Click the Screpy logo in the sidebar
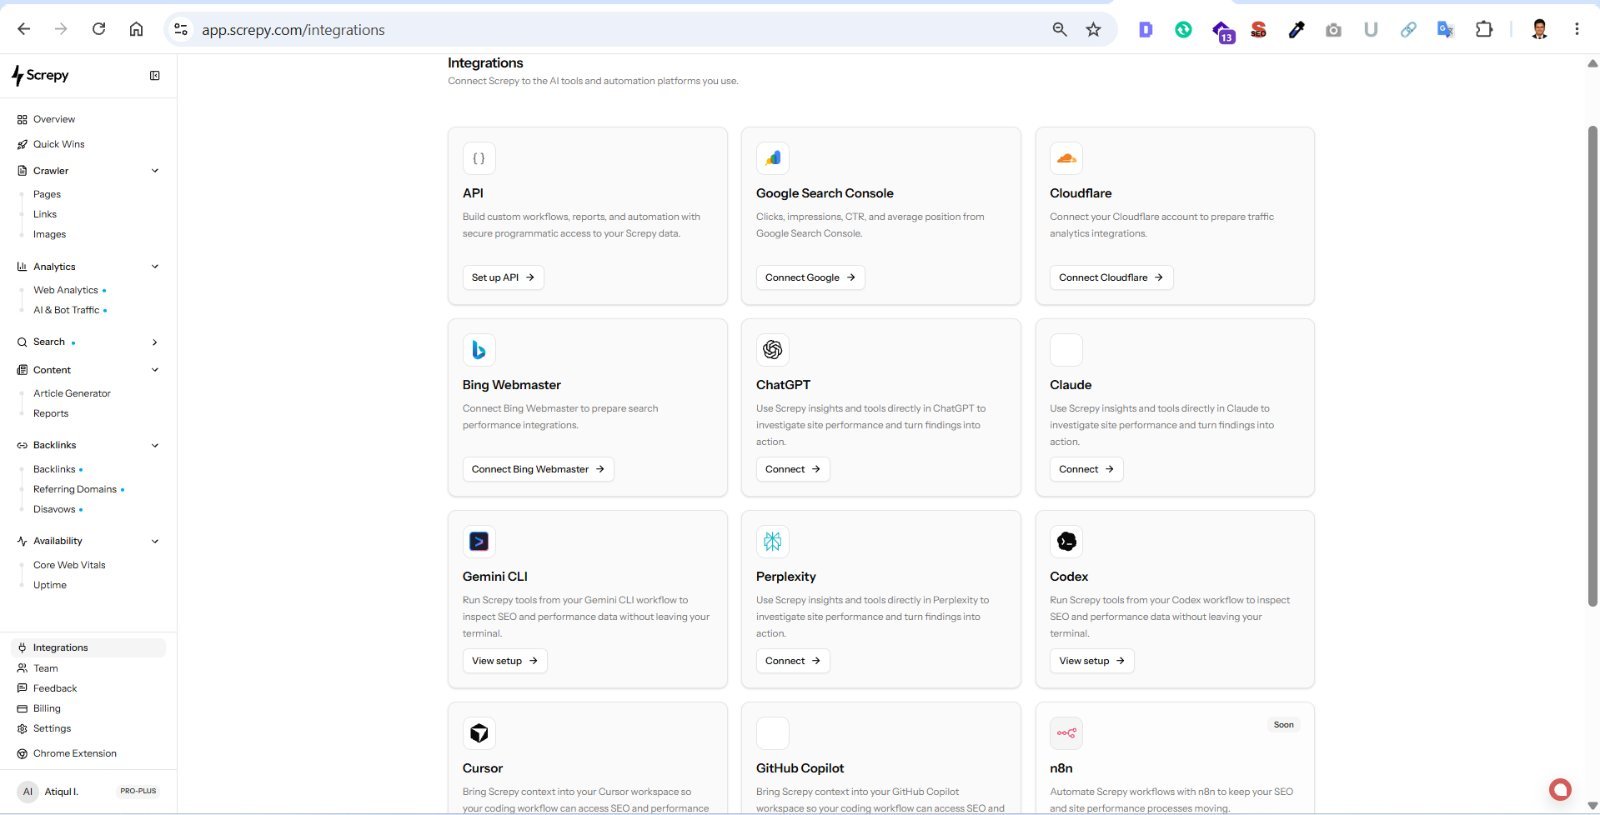Image resolution: width=1600 pixels, height=815 pixels. (x=40, y=75)
